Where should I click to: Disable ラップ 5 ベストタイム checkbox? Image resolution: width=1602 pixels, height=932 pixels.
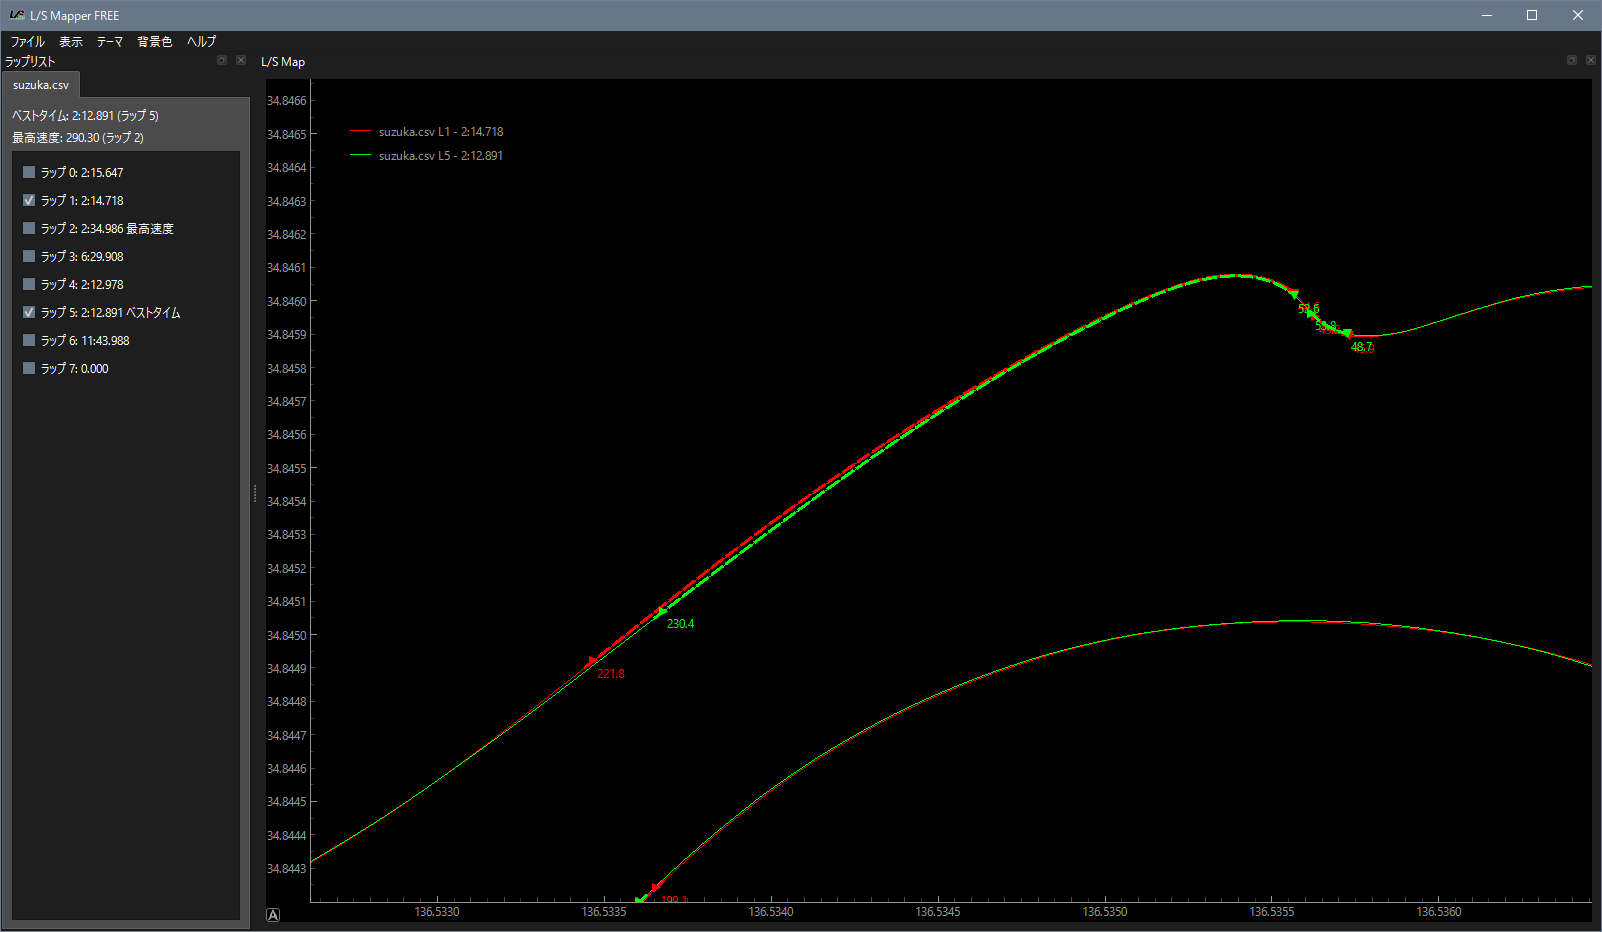pyautogui.click(x=29, y=312)
